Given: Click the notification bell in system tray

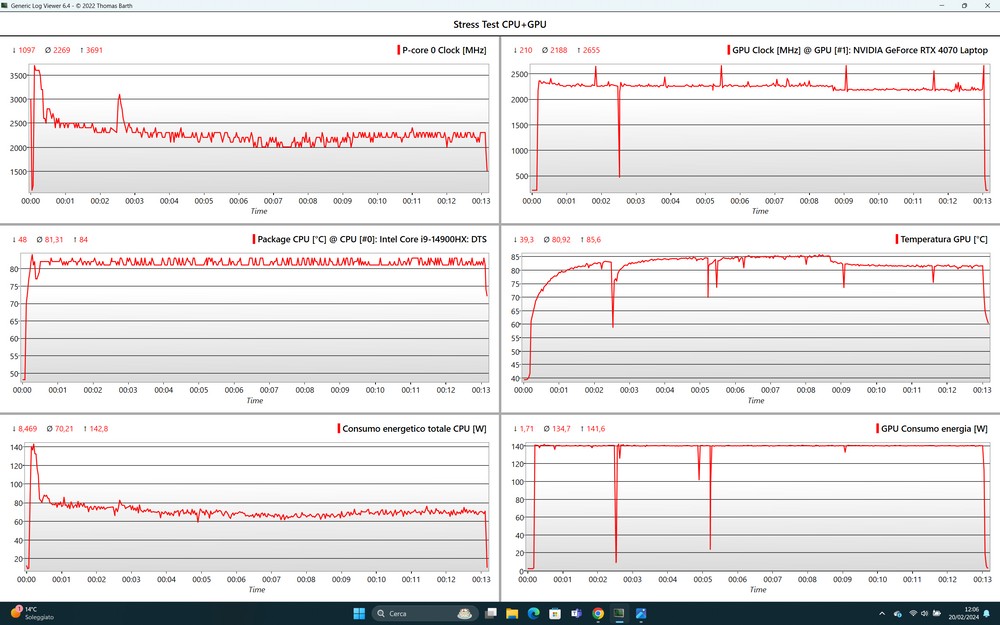Looking at the screenshot, I should [x=986, y=613].
